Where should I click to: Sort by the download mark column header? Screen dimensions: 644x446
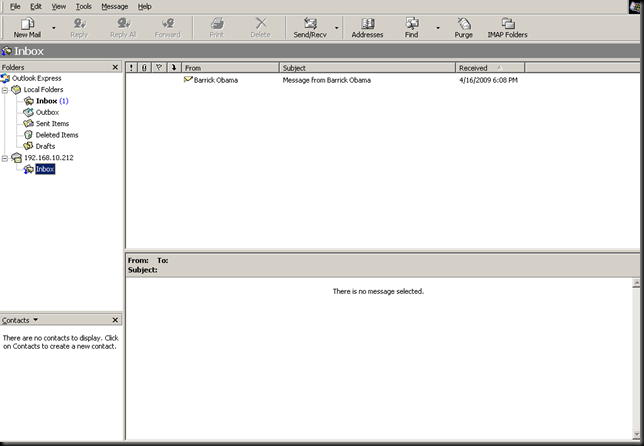(x=174, y=68)
